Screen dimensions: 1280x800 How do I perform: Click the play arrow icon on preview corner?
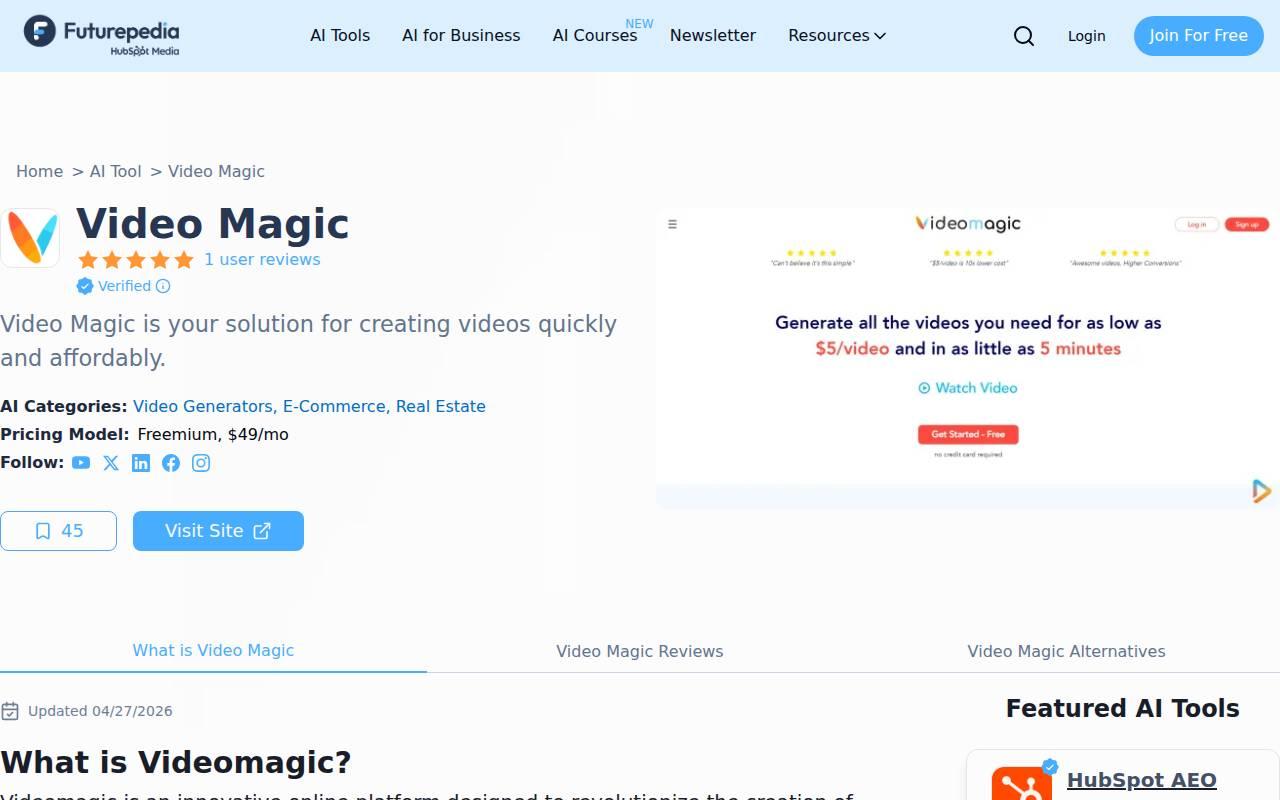coord(1261,491)
